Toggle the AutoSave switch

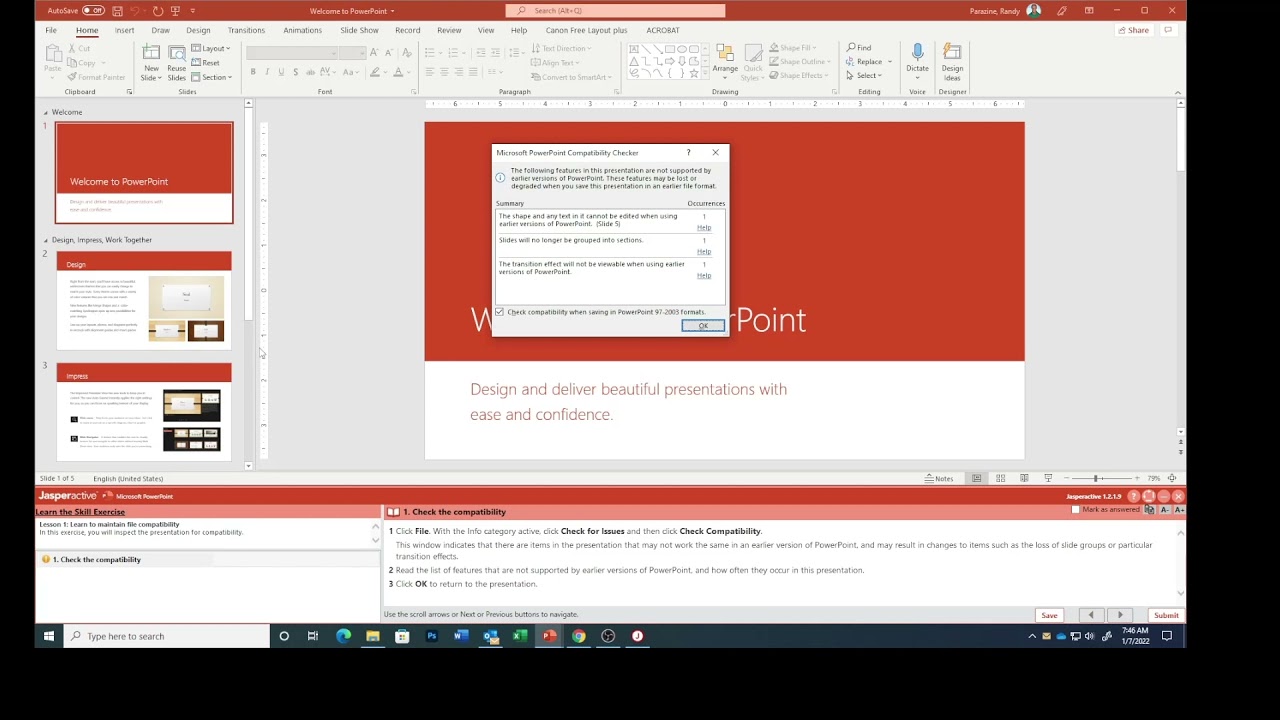[x=93, y=11]
